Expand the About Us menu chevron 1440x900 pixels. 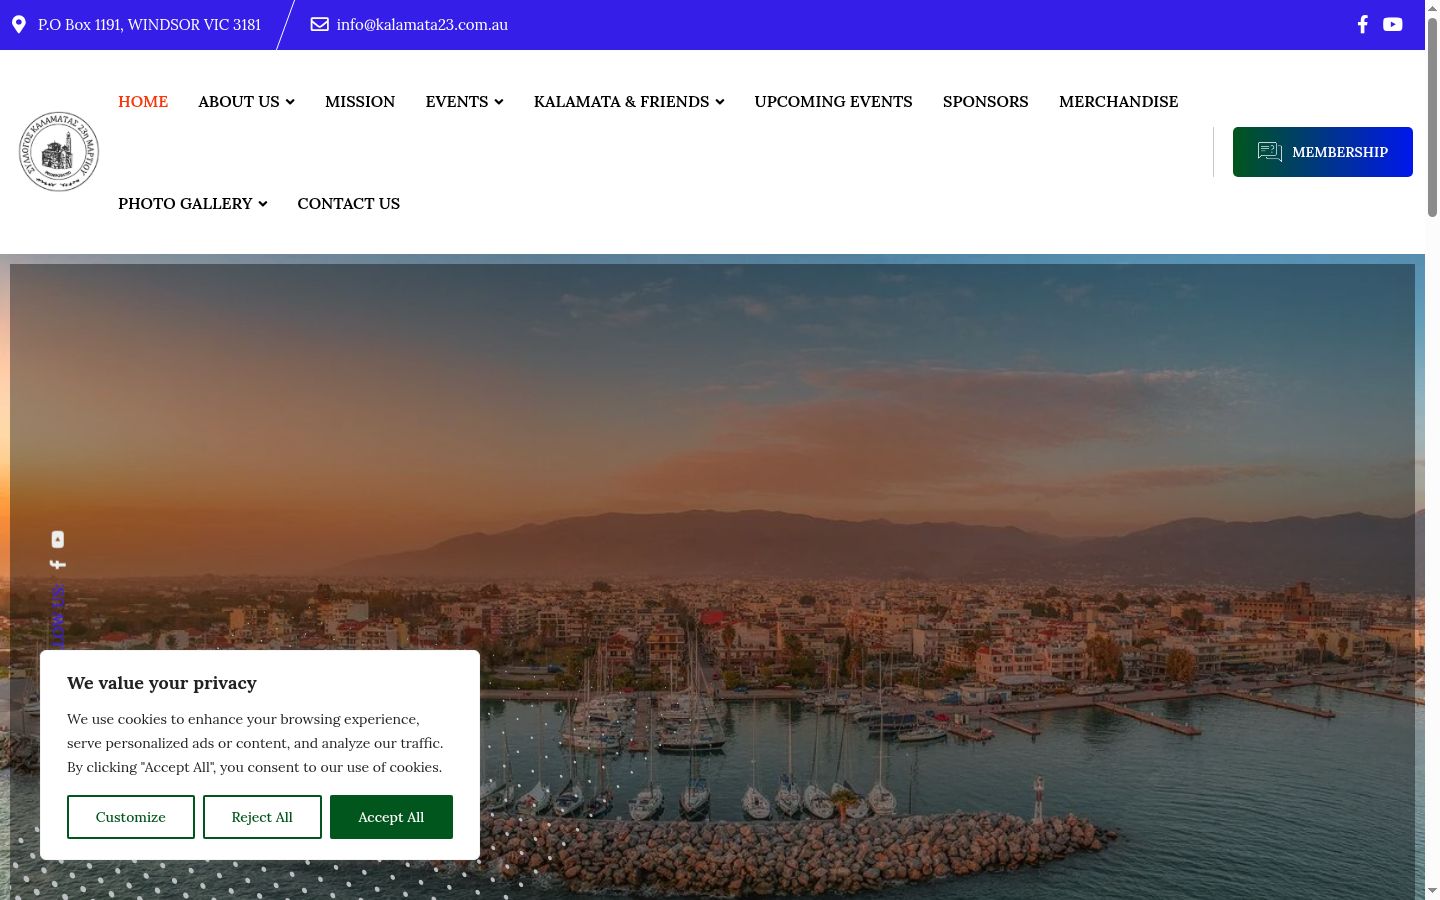pyautogui.click(x=290, y=102)
